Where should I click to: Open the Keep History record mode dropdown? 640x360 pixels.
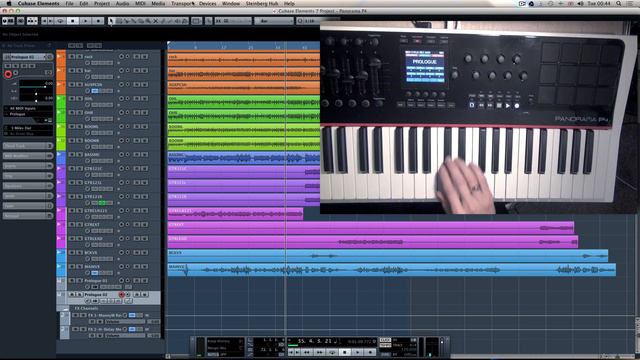coord(224,341)
